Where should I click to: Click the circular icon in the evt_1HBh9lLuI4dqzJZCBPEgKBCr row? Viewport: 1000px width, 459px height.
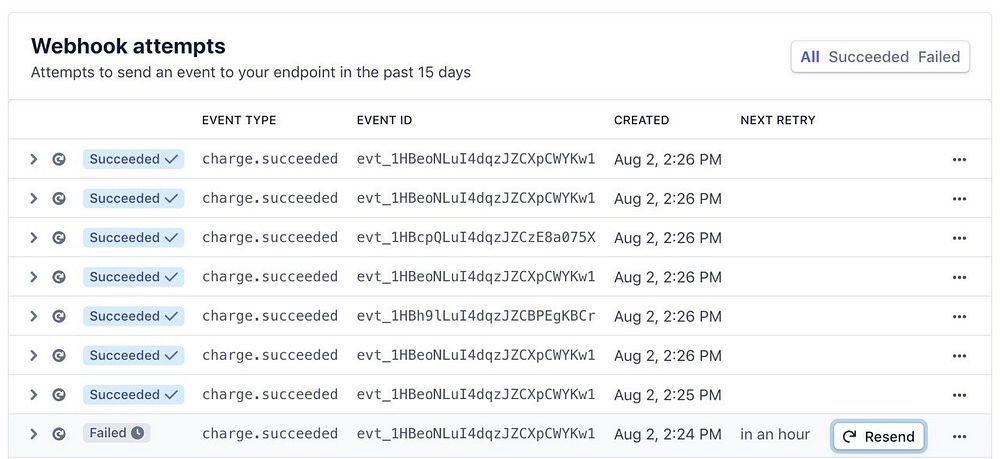pos(59,316)
